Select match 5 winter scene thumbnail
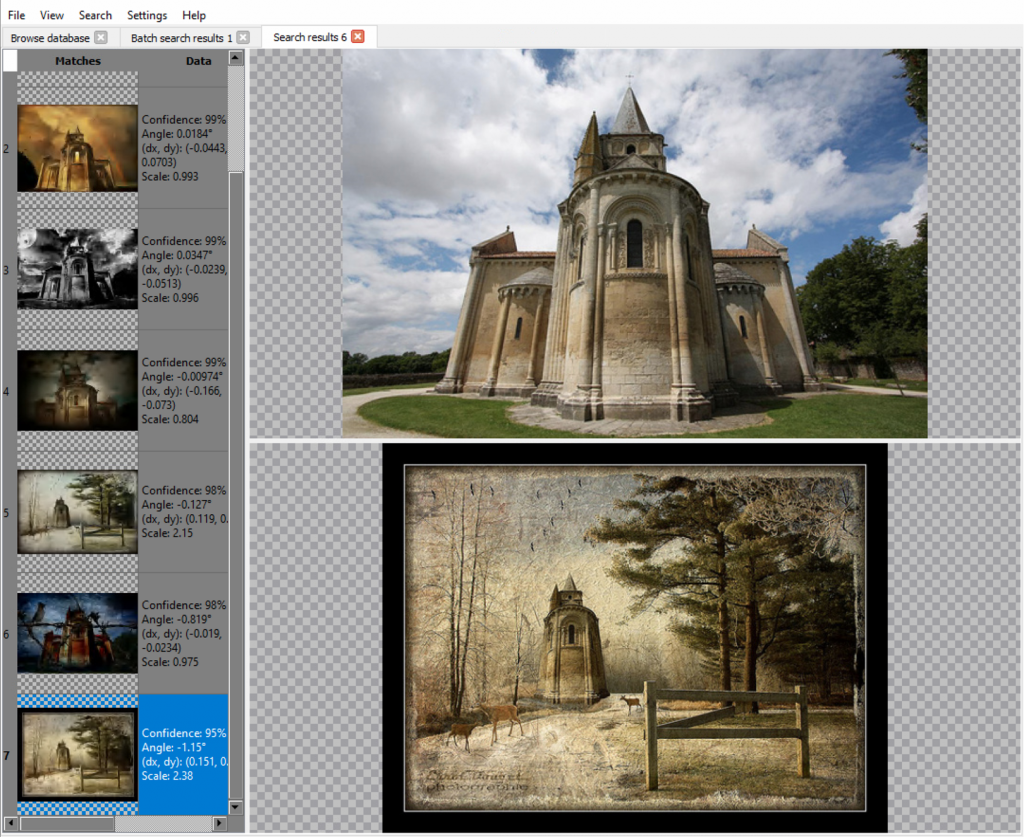This screenshot has height=837, width=1024. [77, 512]
